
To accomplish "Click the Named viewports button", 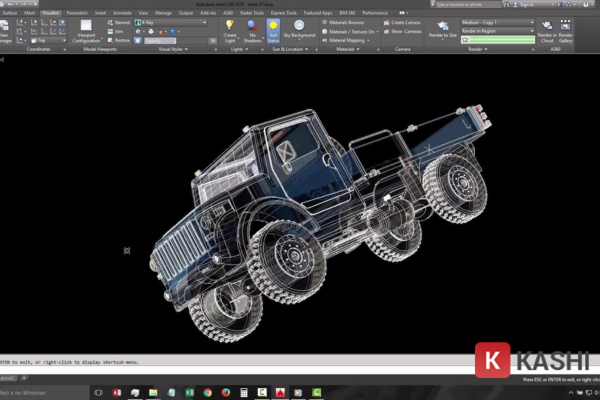I will [119, 21].
